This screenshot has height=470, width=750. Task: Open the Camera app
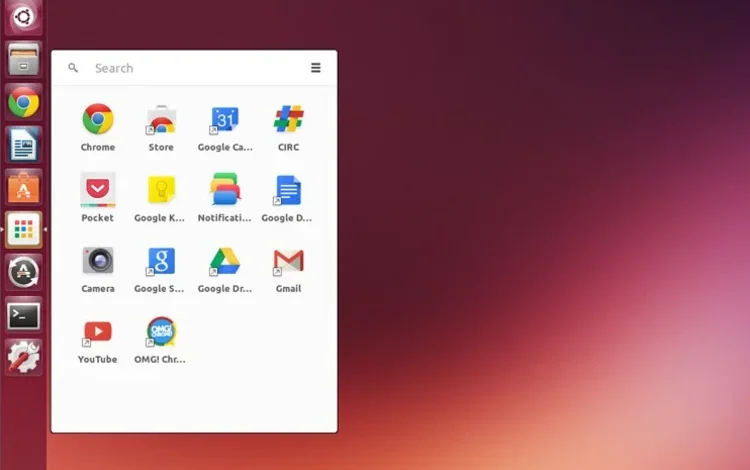(98, 261)
